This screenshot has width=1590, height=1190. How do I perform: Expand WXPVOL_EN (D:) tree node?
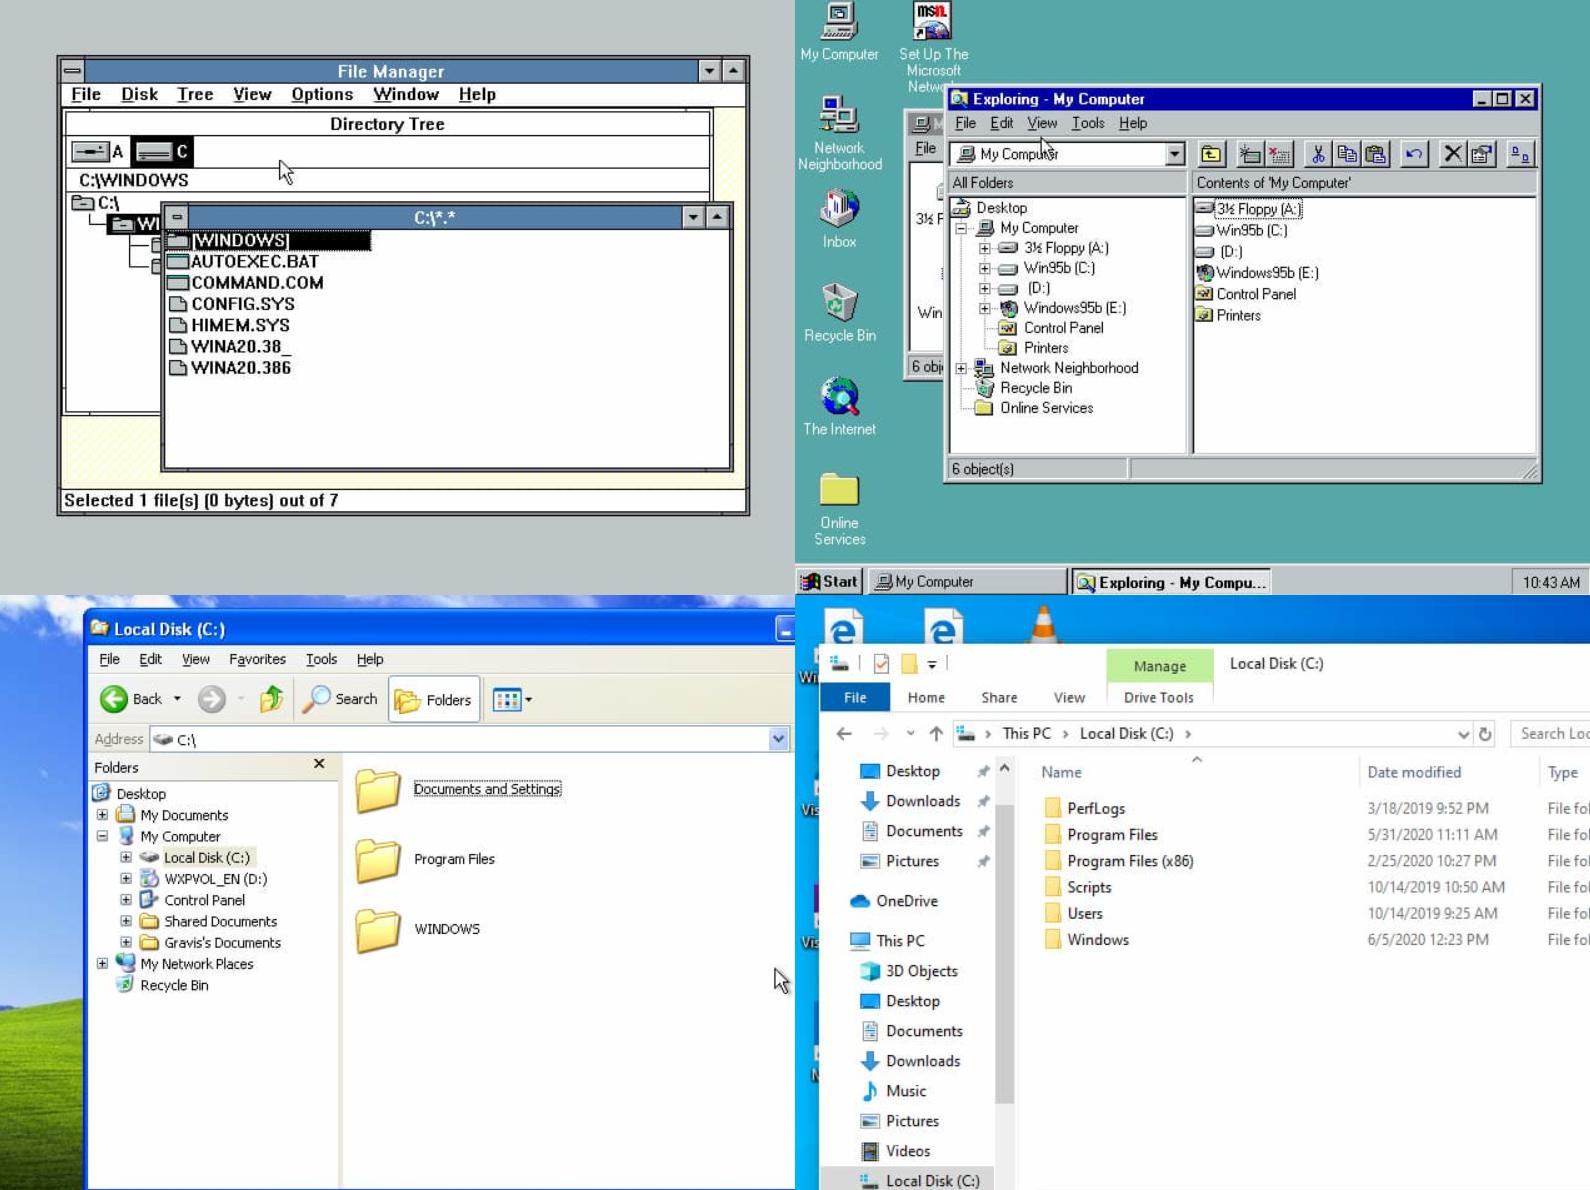[x=126, y=878]
